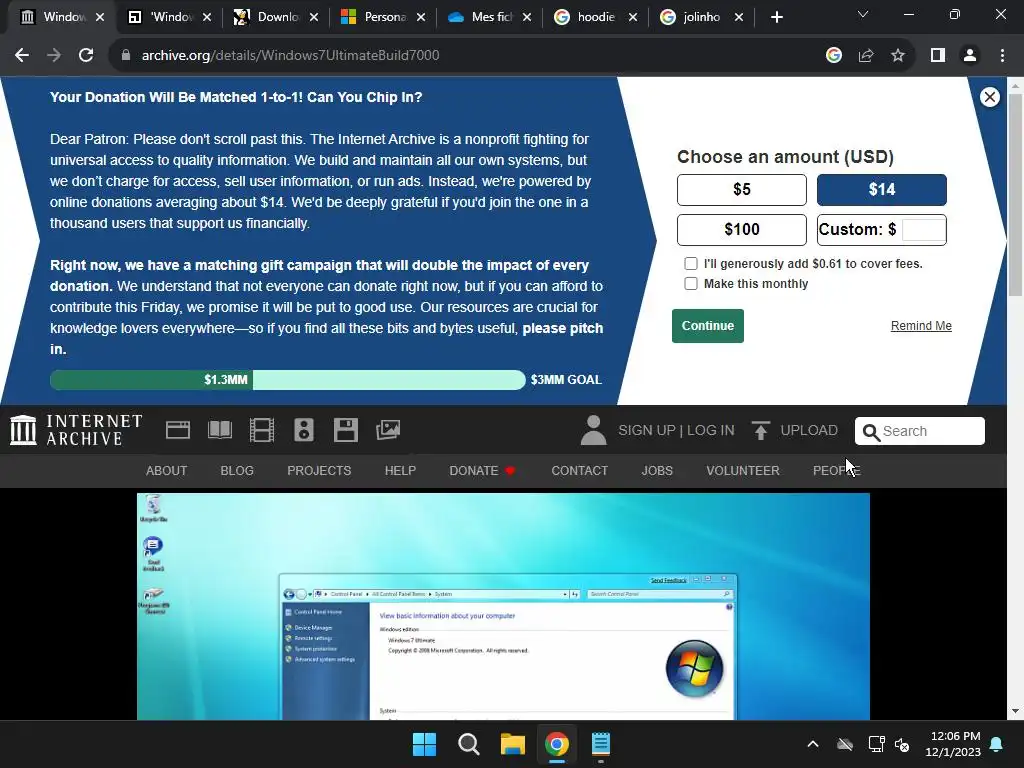Open notification bell in system tray

pos(997,744)
